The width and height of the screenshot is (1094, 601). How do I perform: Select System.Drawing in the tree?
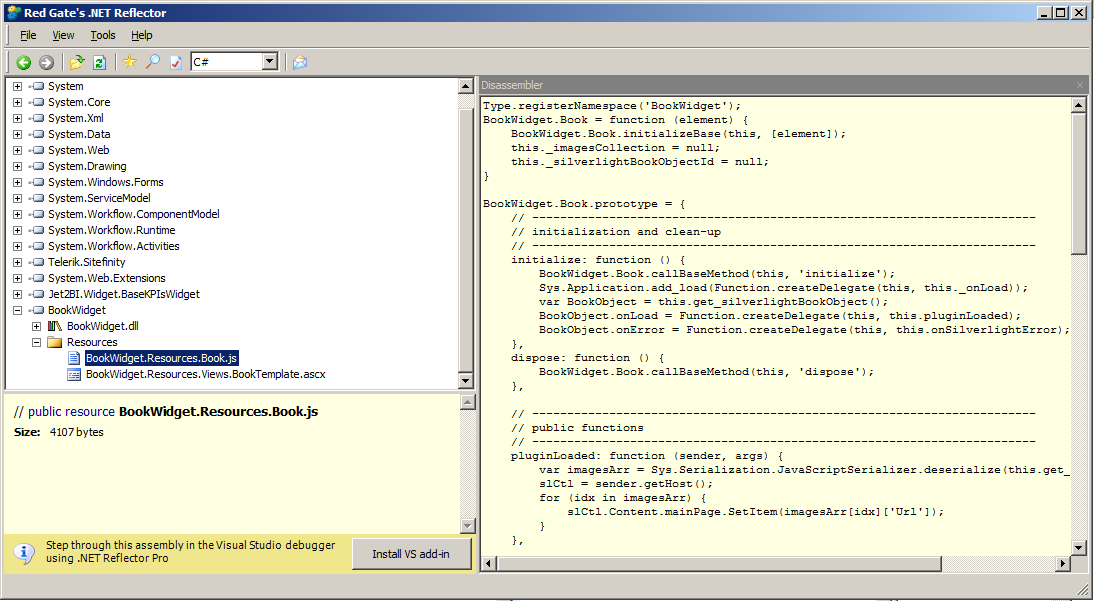[x=87, y=166]
